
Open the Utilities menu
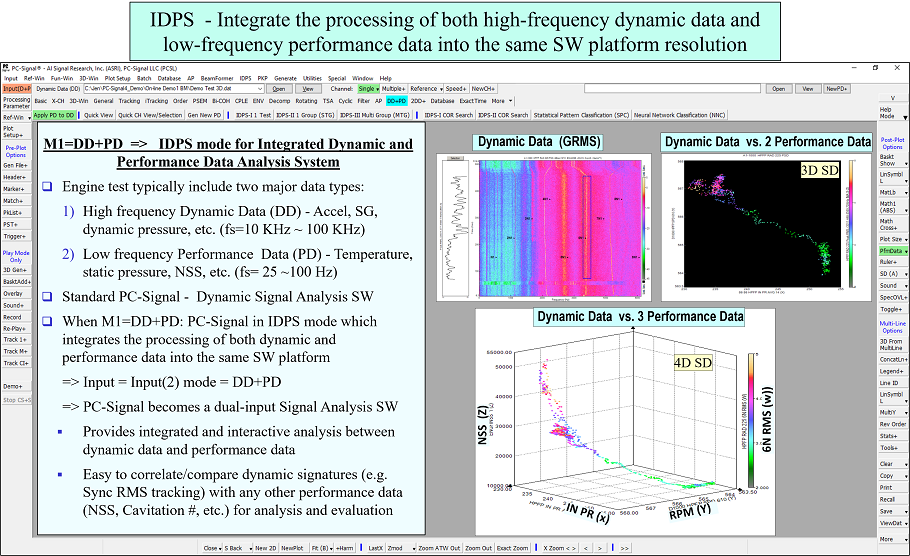312,78
